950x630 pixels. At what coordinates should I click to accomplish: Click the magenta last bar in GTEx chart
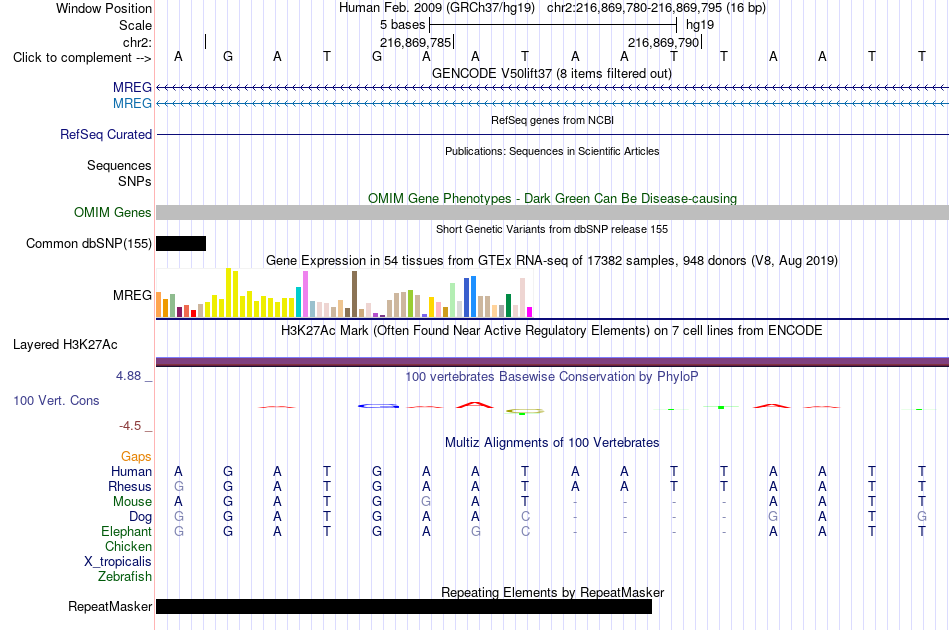click(x=530, y=312)
